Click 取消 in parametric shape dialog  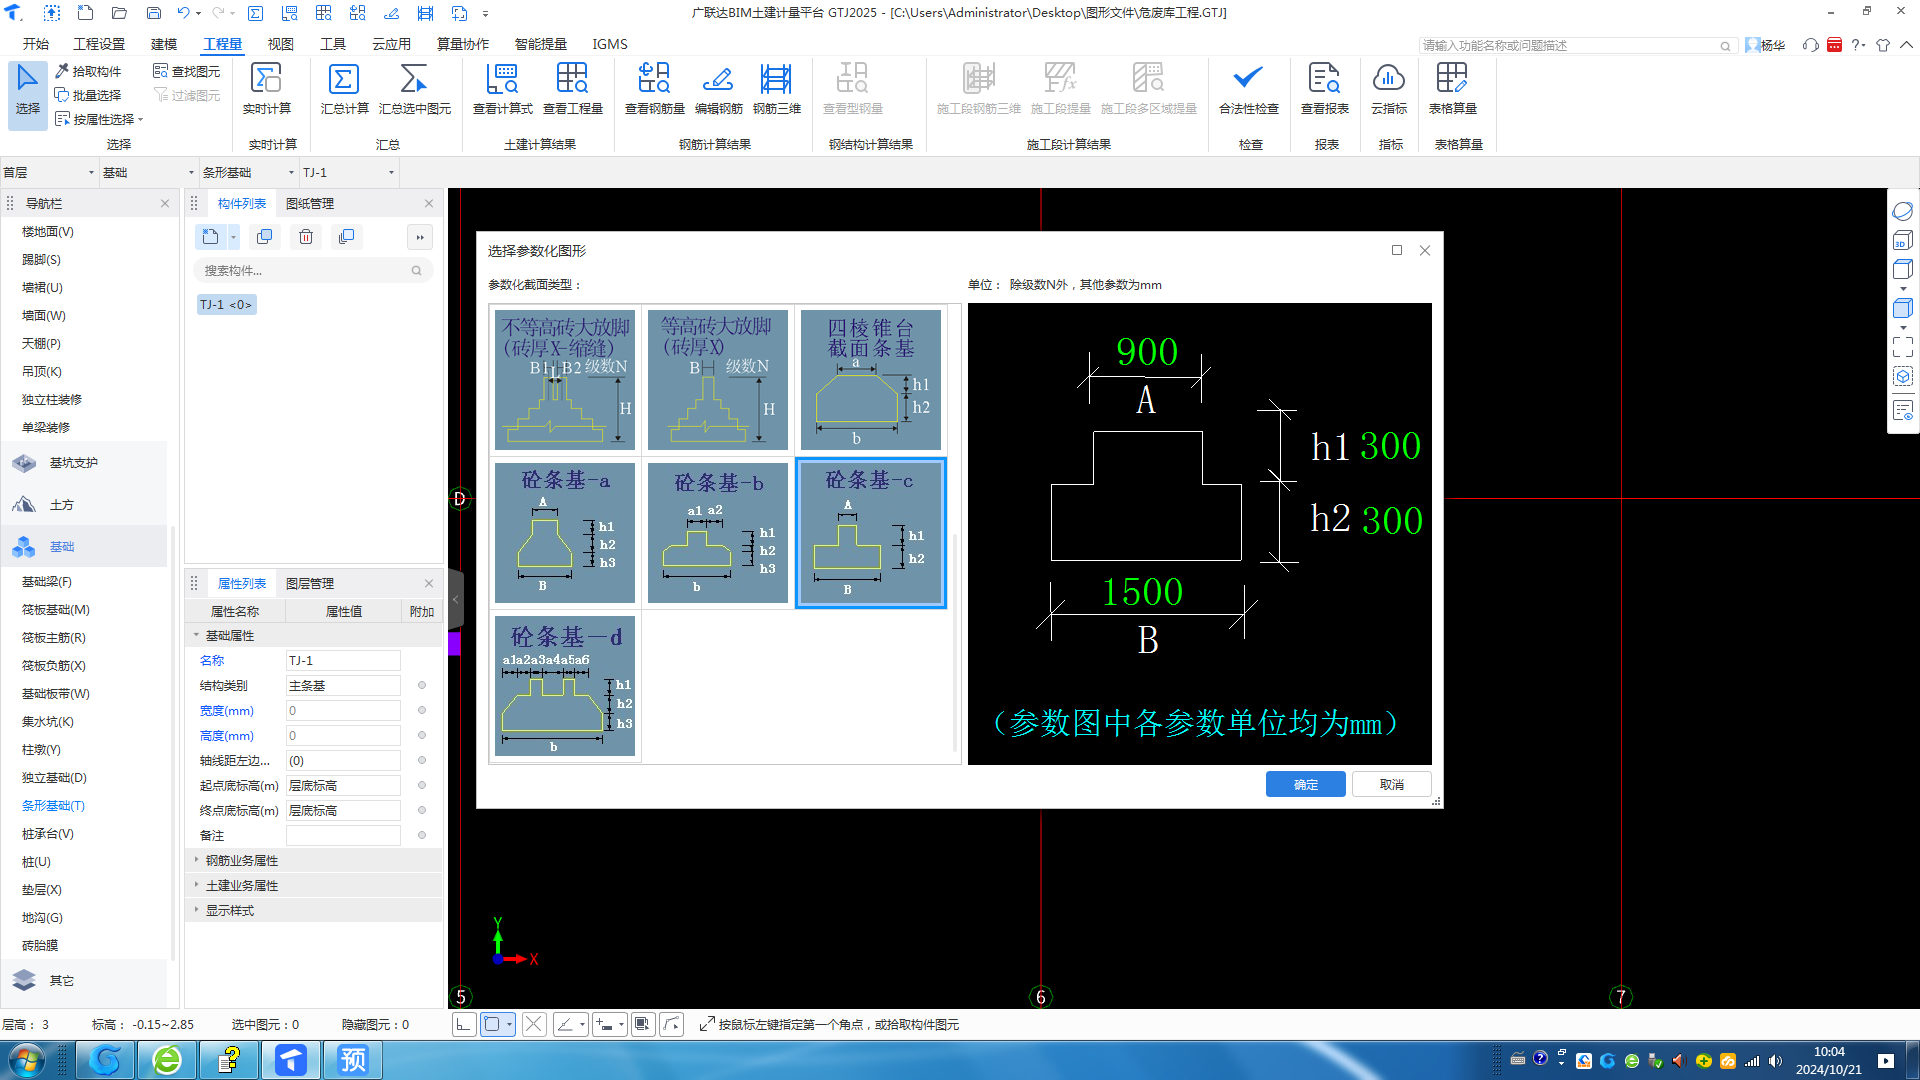pos(1391,785)
